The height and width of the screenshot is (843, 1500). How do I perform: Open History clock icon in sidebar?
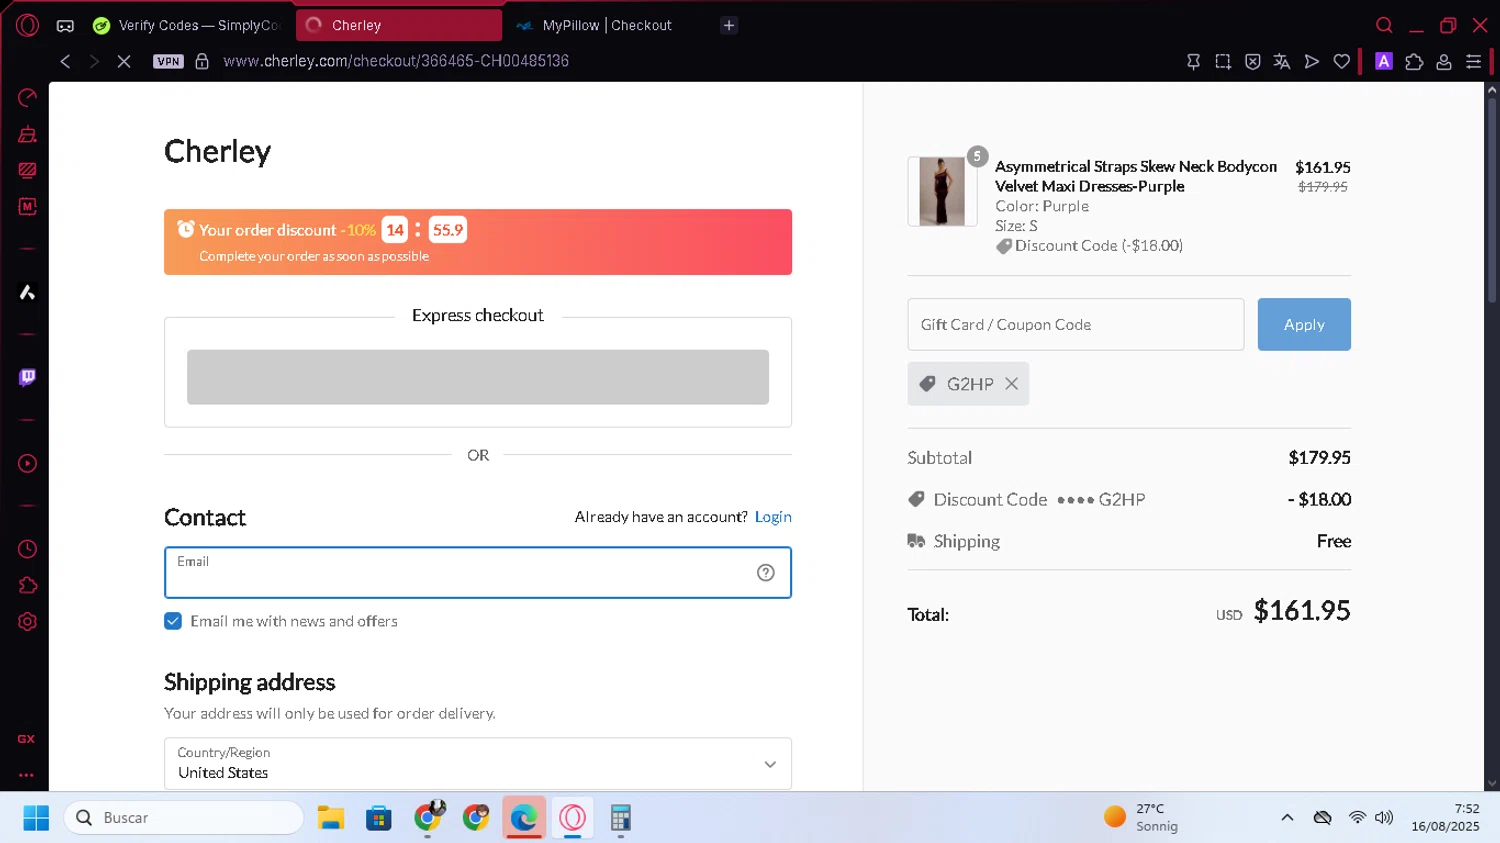[x=28, y=549]
